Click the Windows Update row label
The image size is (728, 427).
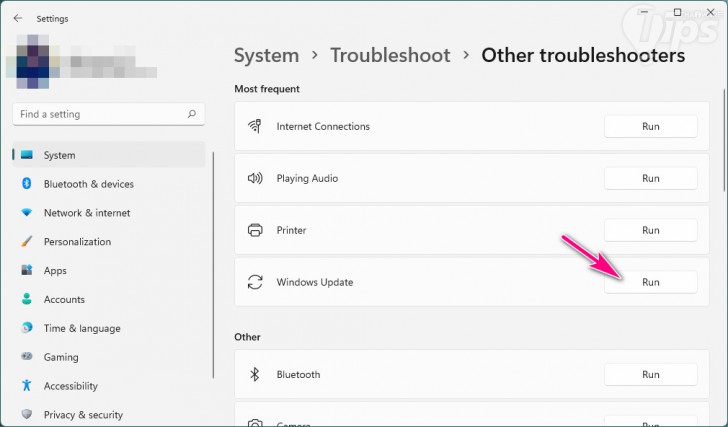tap(315, 282)
